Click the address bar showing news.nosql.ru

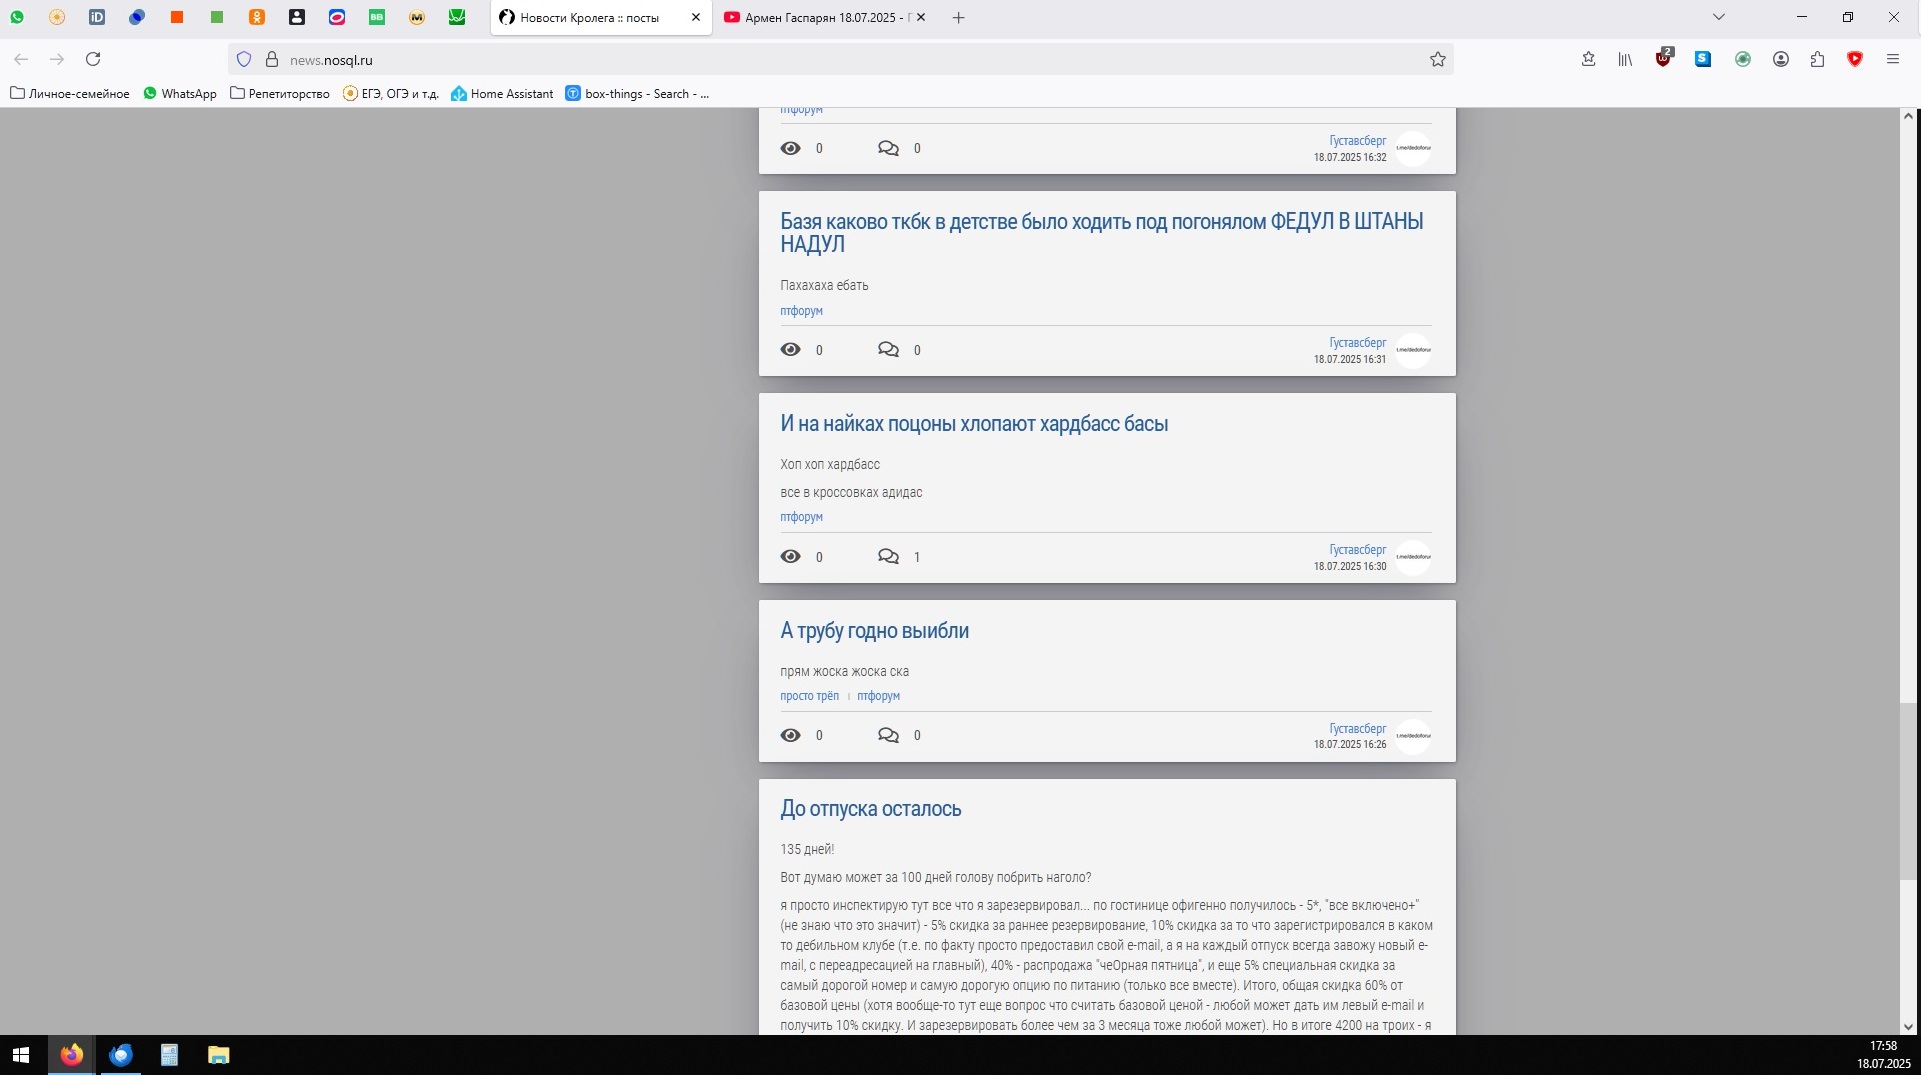coord(800,60)
